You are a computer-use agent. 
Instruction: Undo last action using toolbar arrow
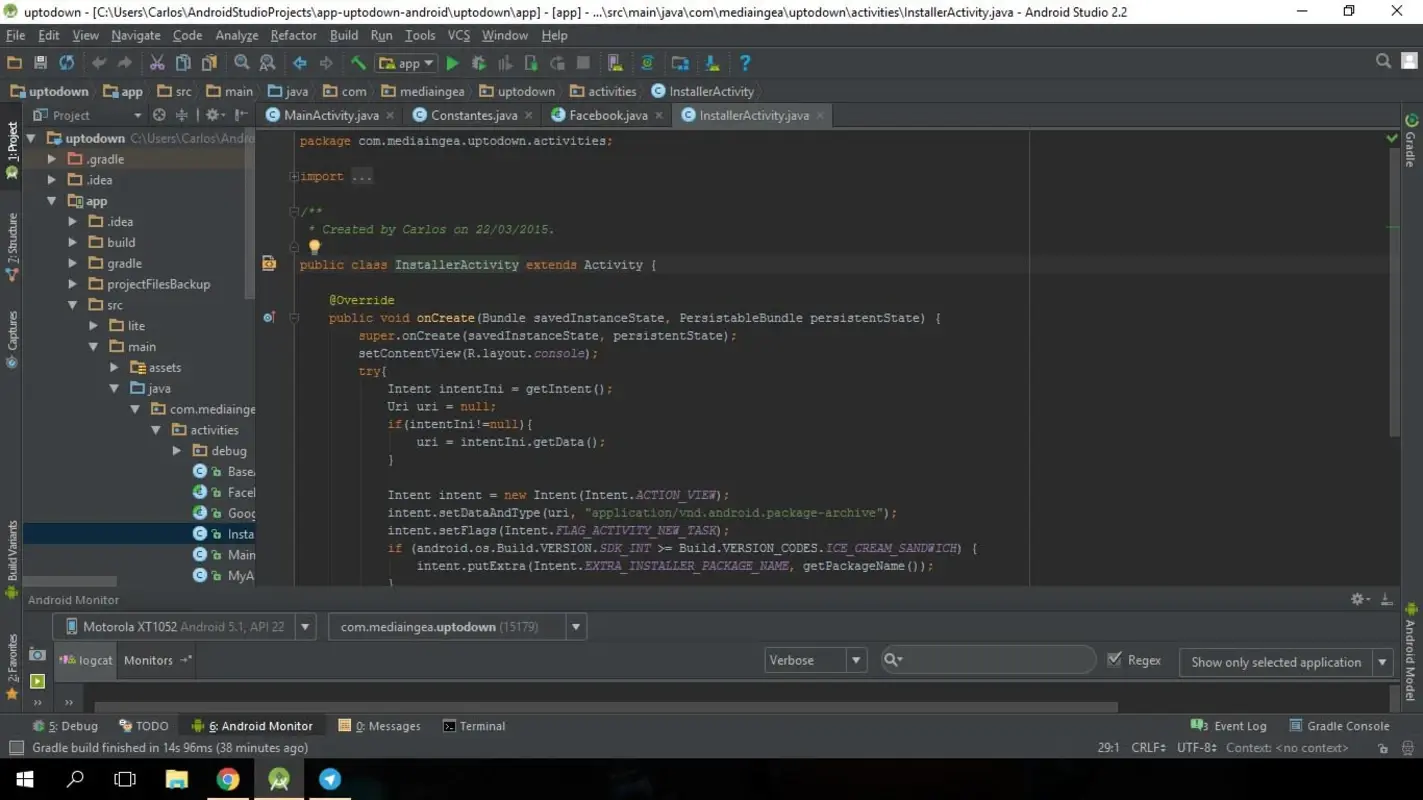pyautogui.click(x=97, y=62)
